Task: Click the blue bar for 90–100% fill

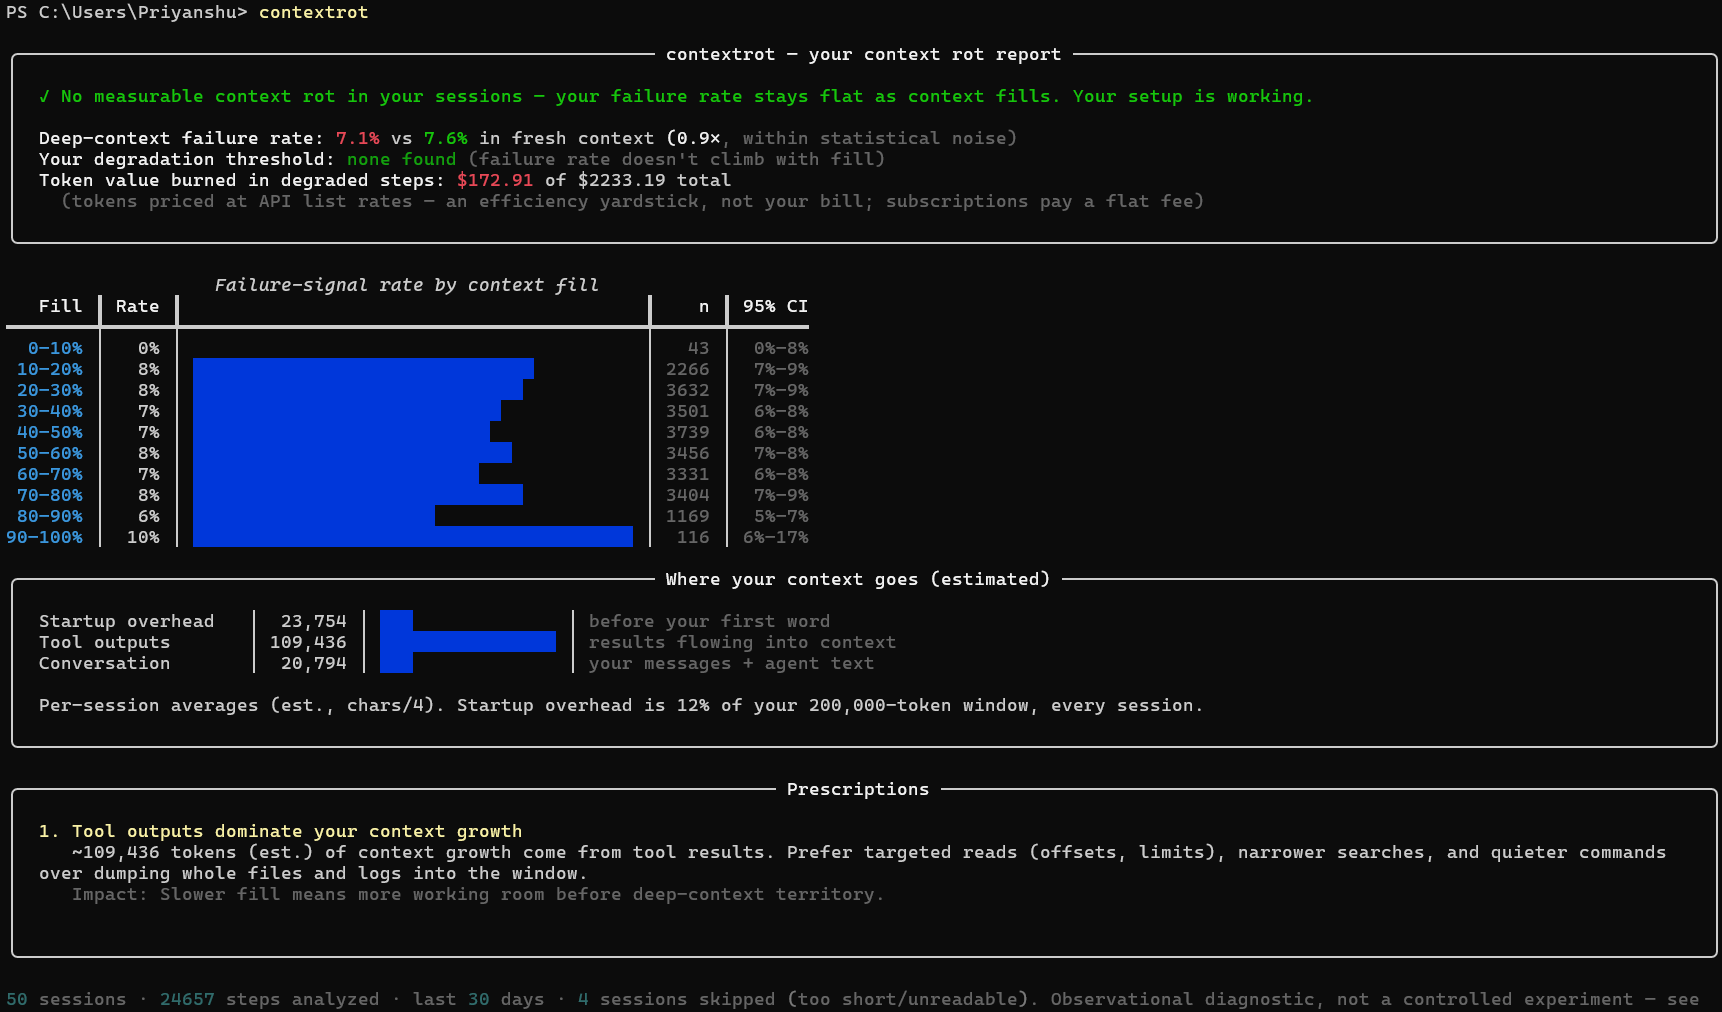Action: pyautogui.click(x=413, y=537)
